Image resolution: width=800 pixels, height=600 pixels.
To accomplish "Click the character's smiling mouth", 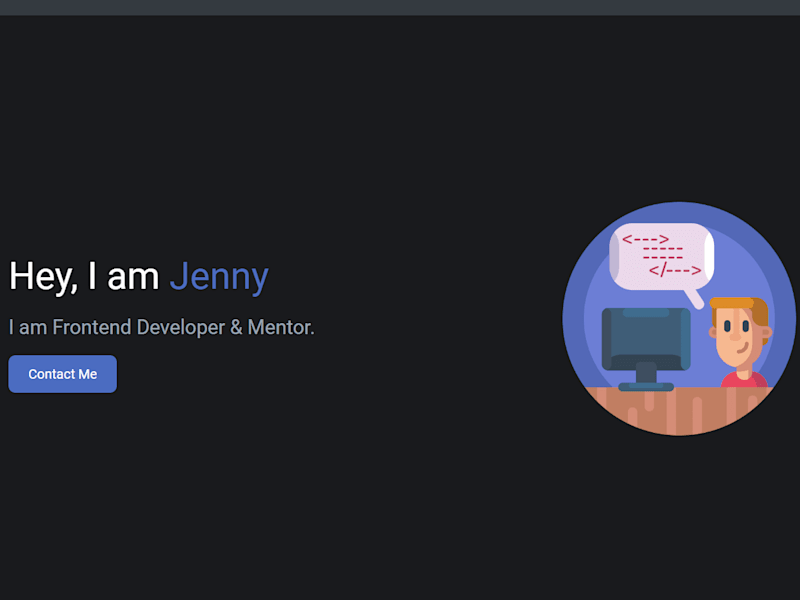I will point(743,349).
